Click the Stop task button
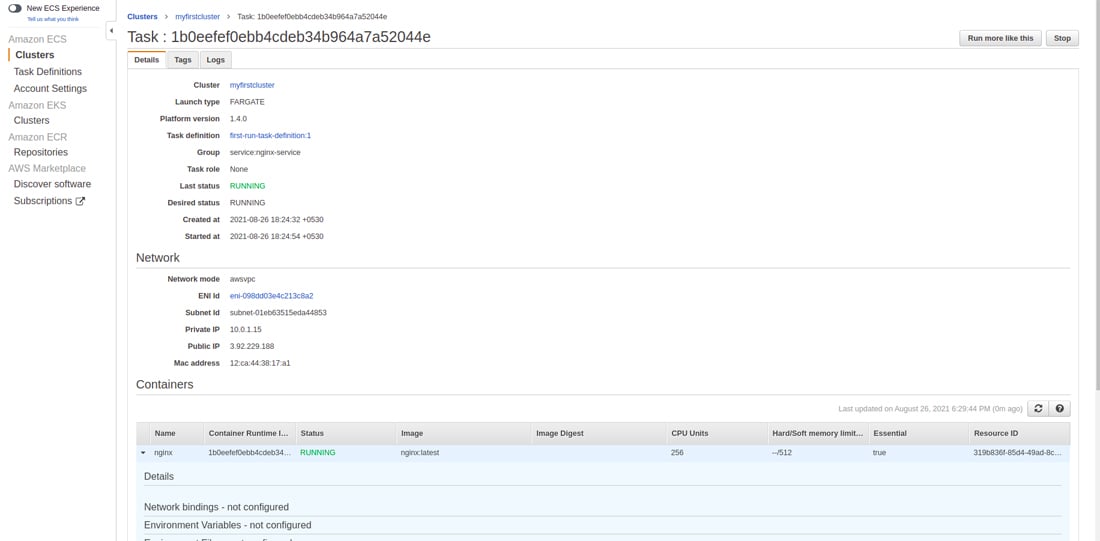This screenshot has height=541, width=1100. pyautogui.click(x=1062, y=38)
